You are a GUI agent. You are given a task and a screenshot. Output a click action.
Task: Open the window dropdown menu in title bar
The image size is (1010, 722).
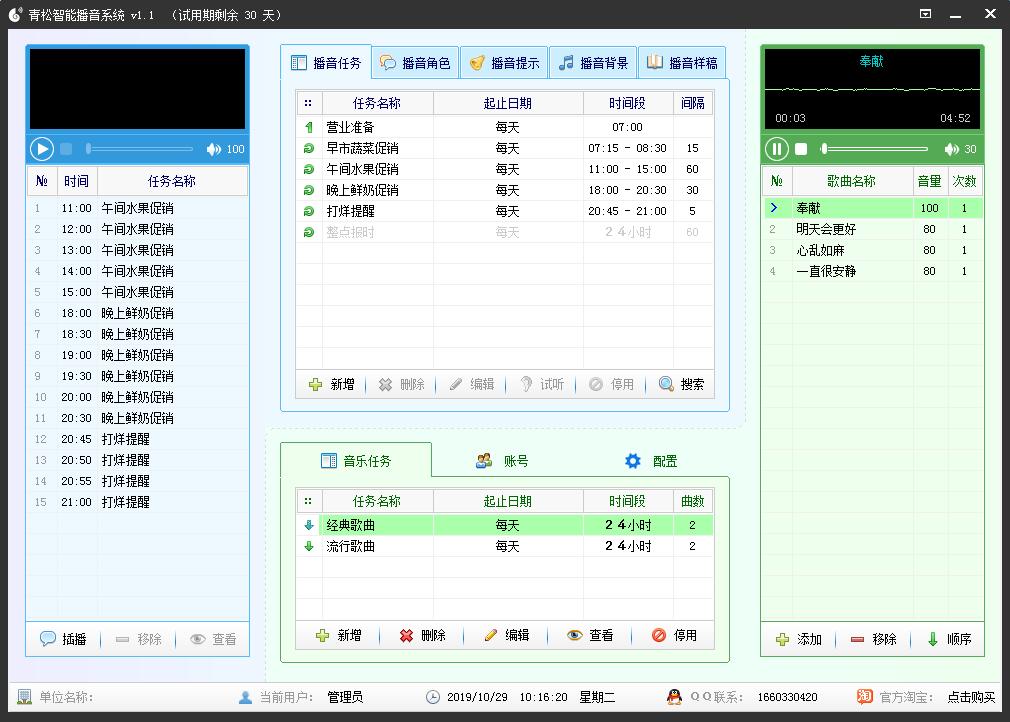[925, 14]
